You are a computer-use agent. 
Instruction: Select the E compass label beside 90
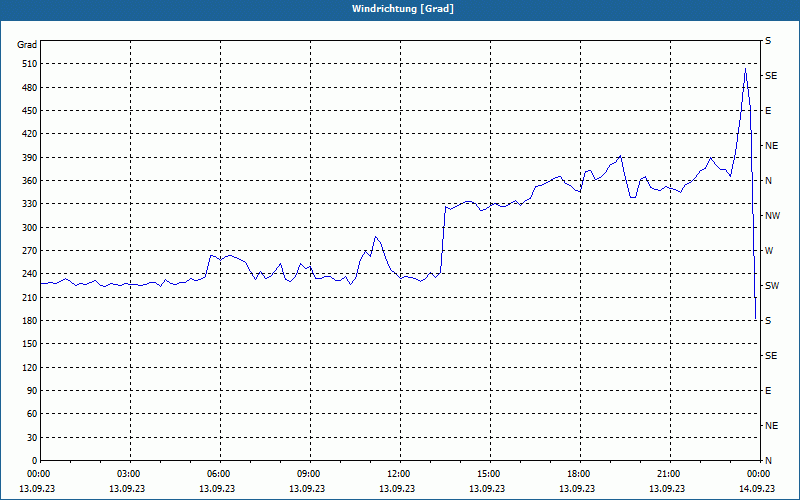[x=768, y=391]
